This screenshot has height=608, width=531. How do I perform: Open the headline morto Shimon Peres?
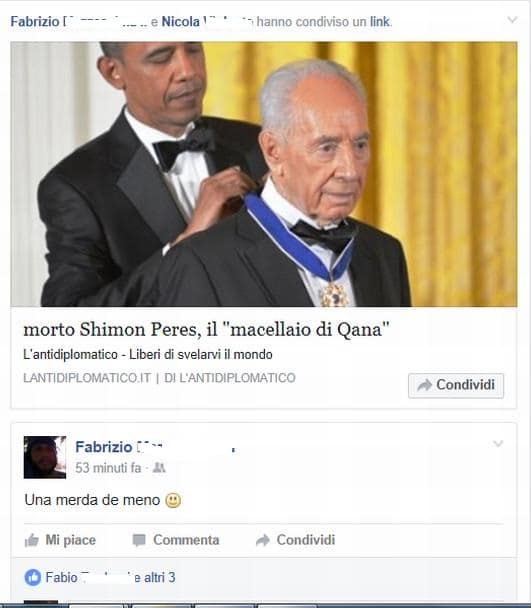click(x=206, y=330)
